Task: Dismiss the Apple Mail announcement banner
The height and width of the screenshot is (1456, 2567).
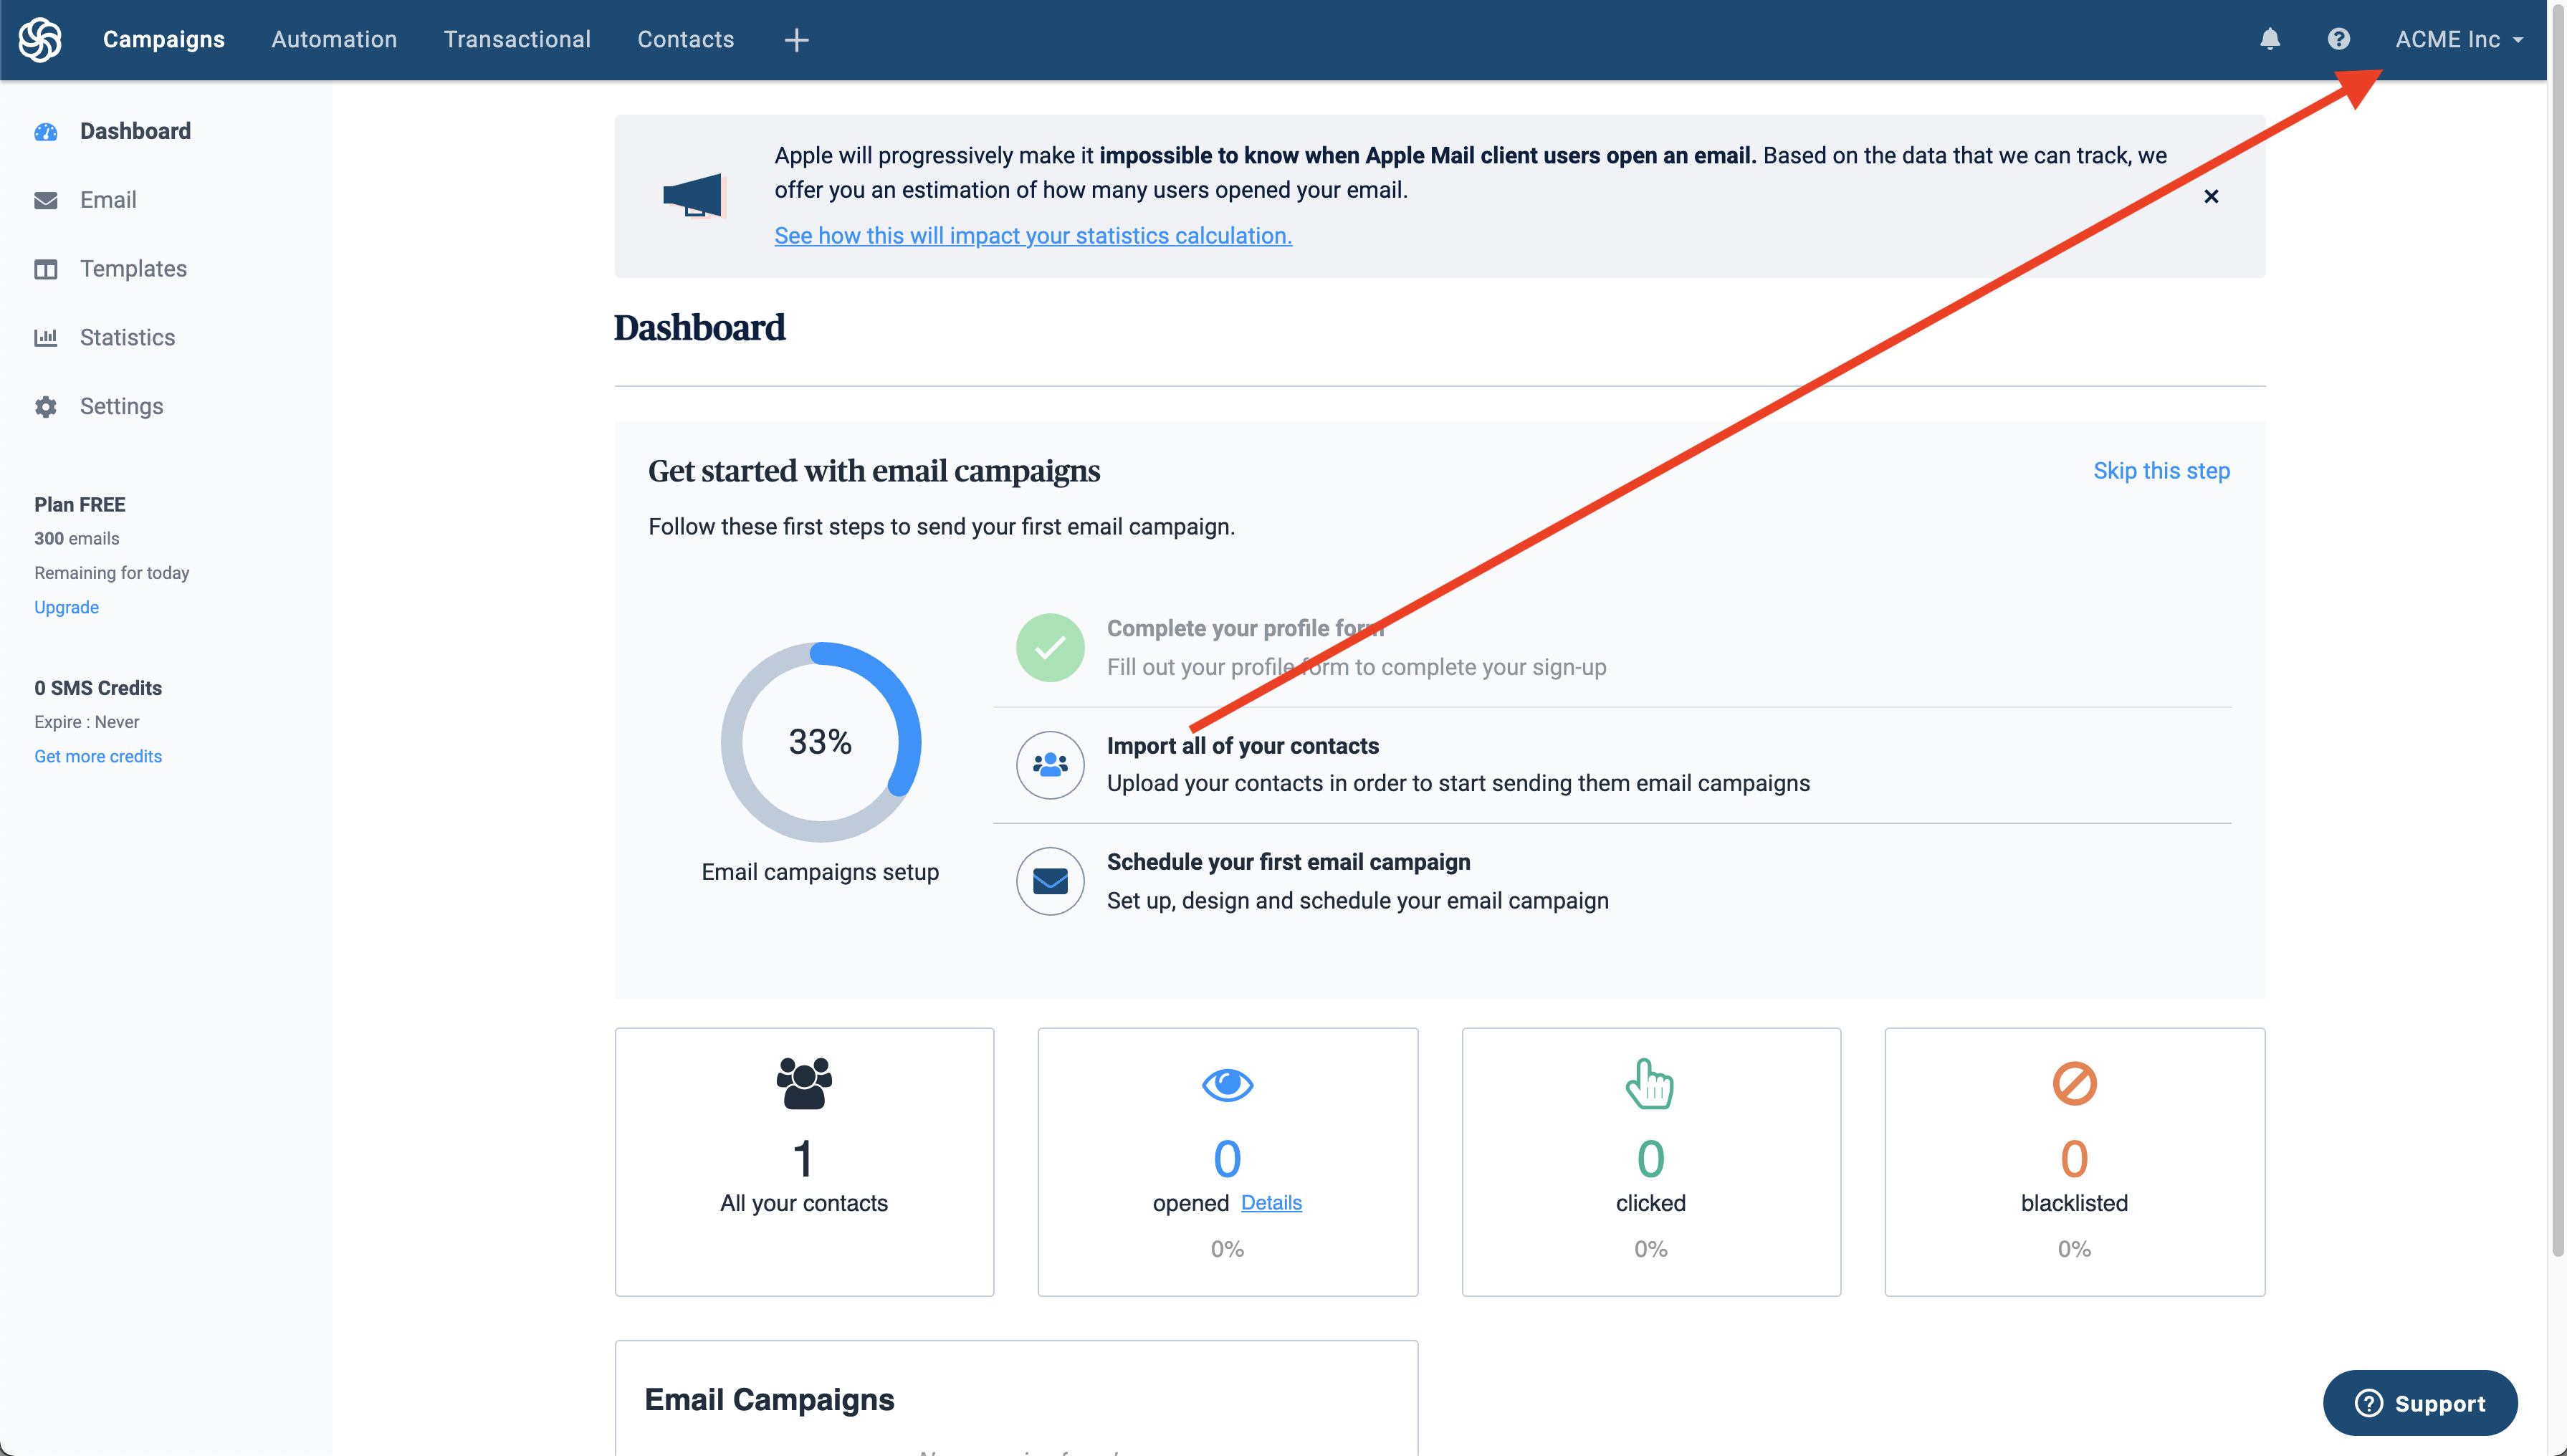Action: coord(2211,196)
